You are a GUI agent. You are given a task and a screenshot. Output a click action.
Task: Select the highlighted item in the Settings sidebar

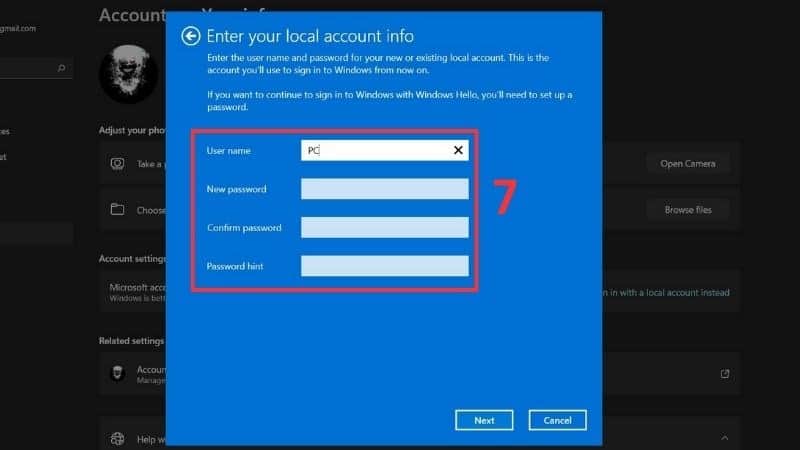[x=36, y=234]
